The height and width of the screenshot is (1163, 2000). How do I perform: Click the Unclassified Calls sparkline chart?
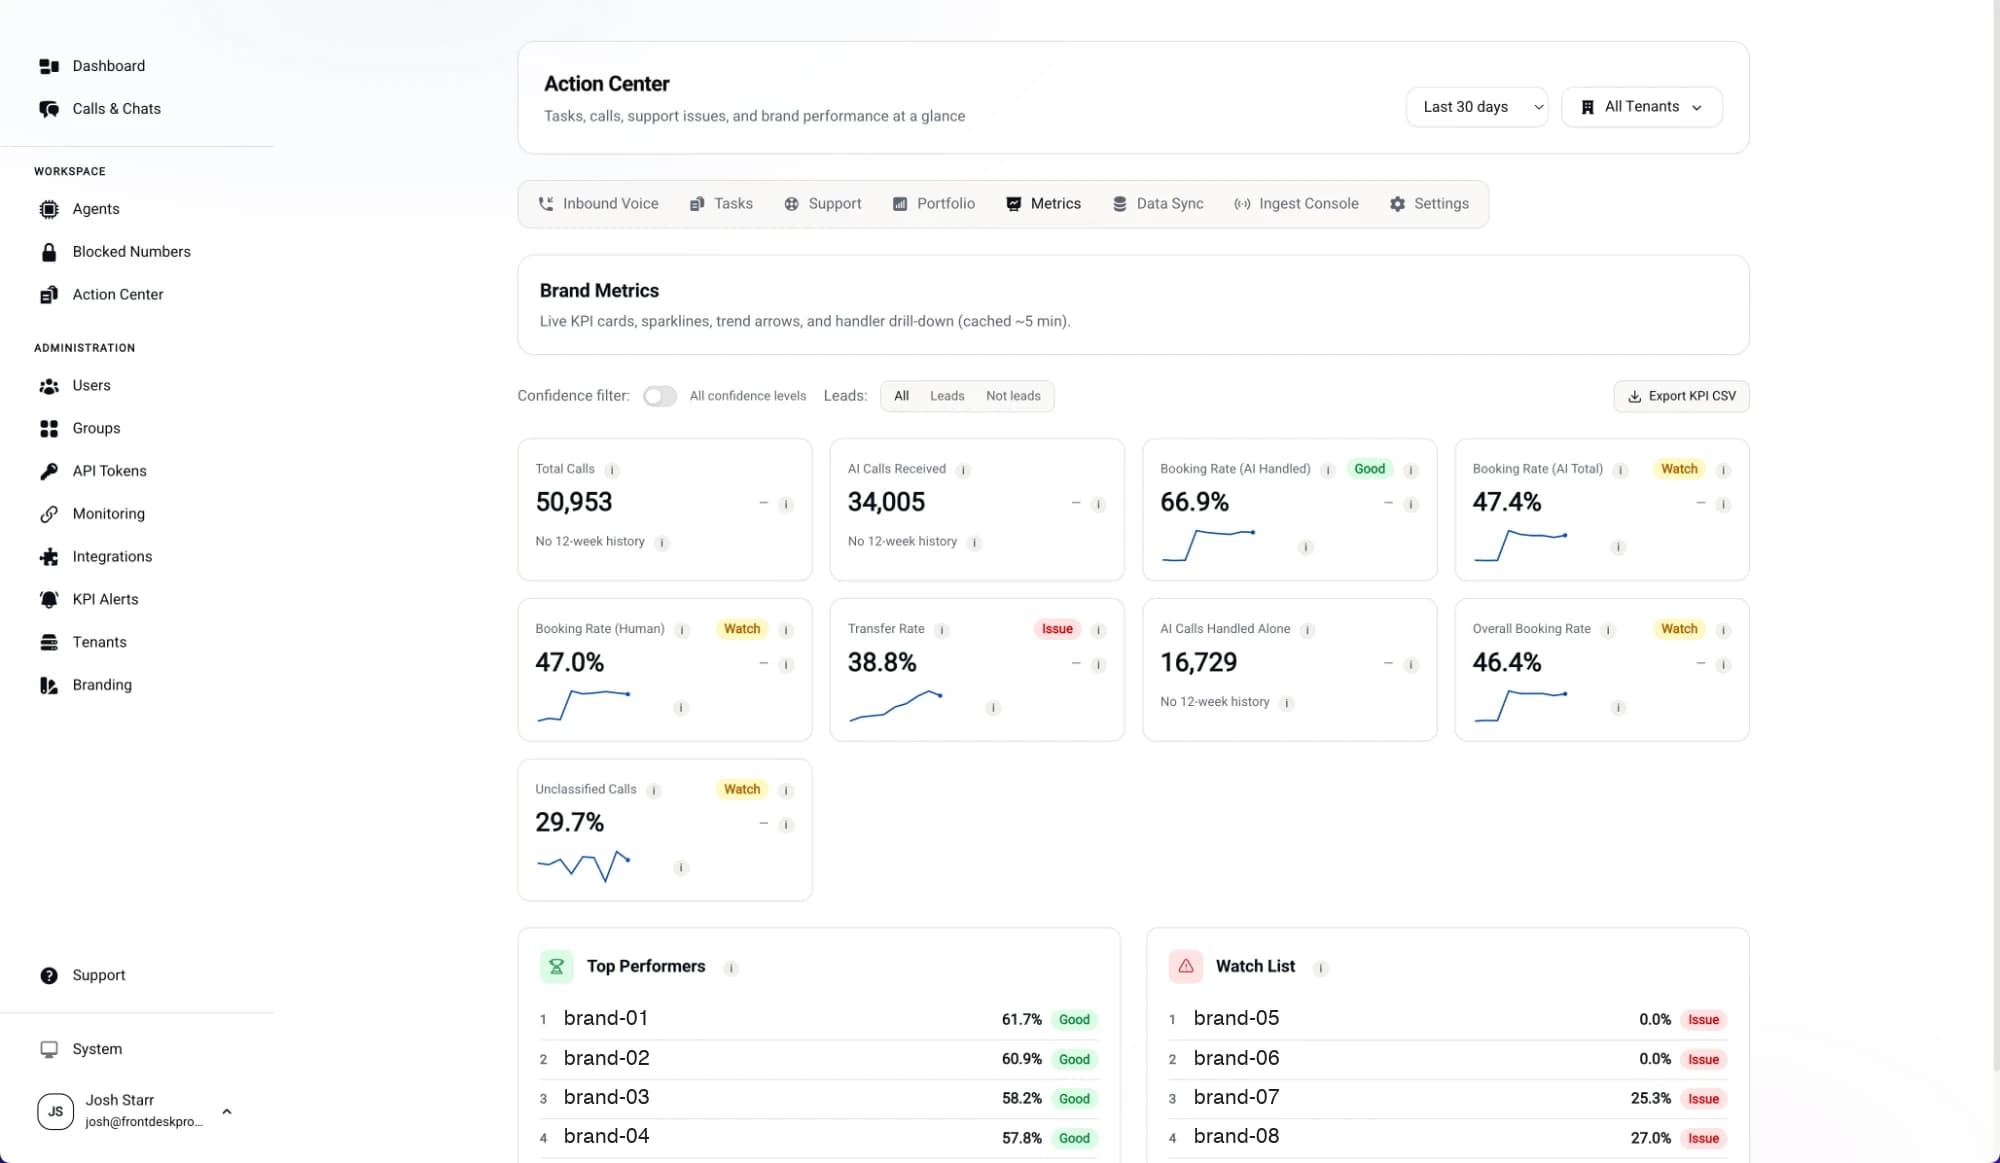pyautogui.click(x=584, y=866)
